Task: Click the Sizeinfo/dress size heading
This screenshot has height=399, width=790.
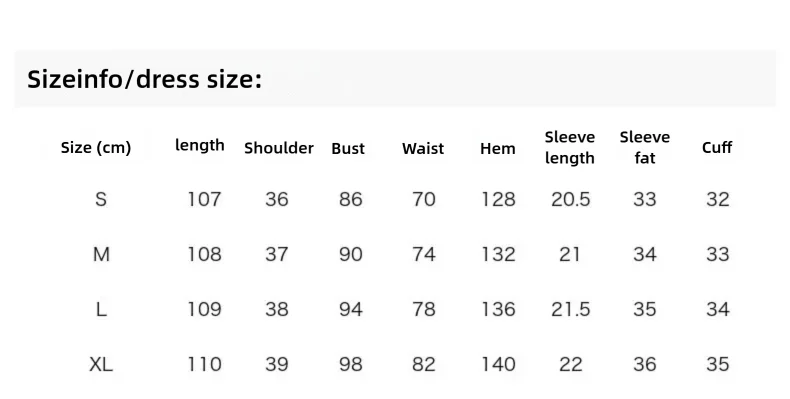Action: (145, 80)
